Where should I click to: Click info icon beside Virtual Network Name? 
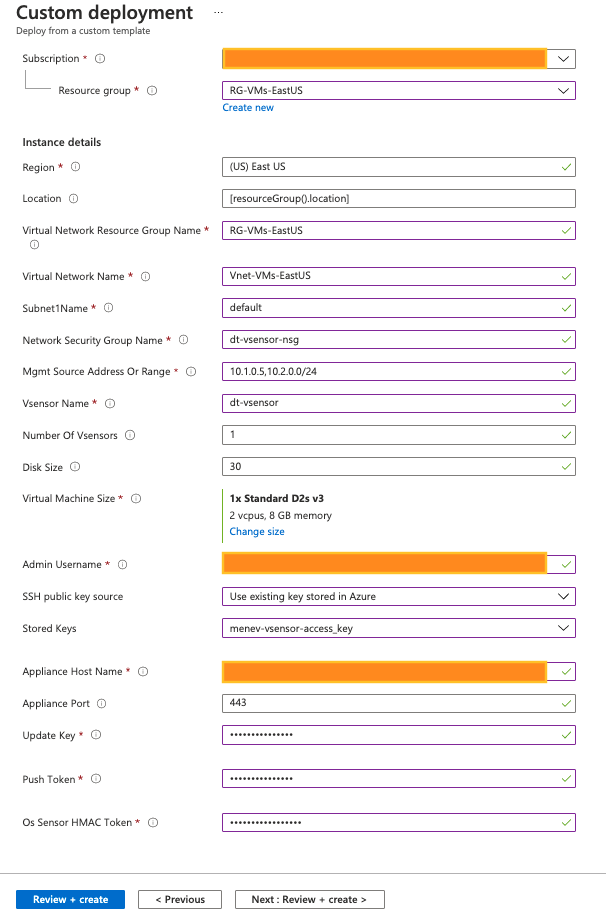[x=145, y=276]
